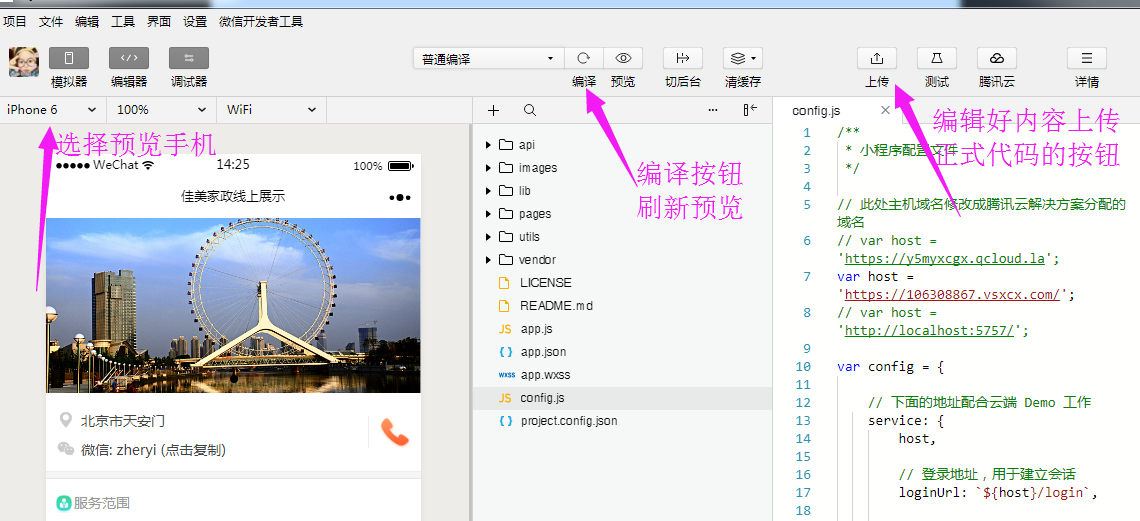1140x521 pixels.
Task: Click the preview (预览) eye icon
Action: pos(623,59)
